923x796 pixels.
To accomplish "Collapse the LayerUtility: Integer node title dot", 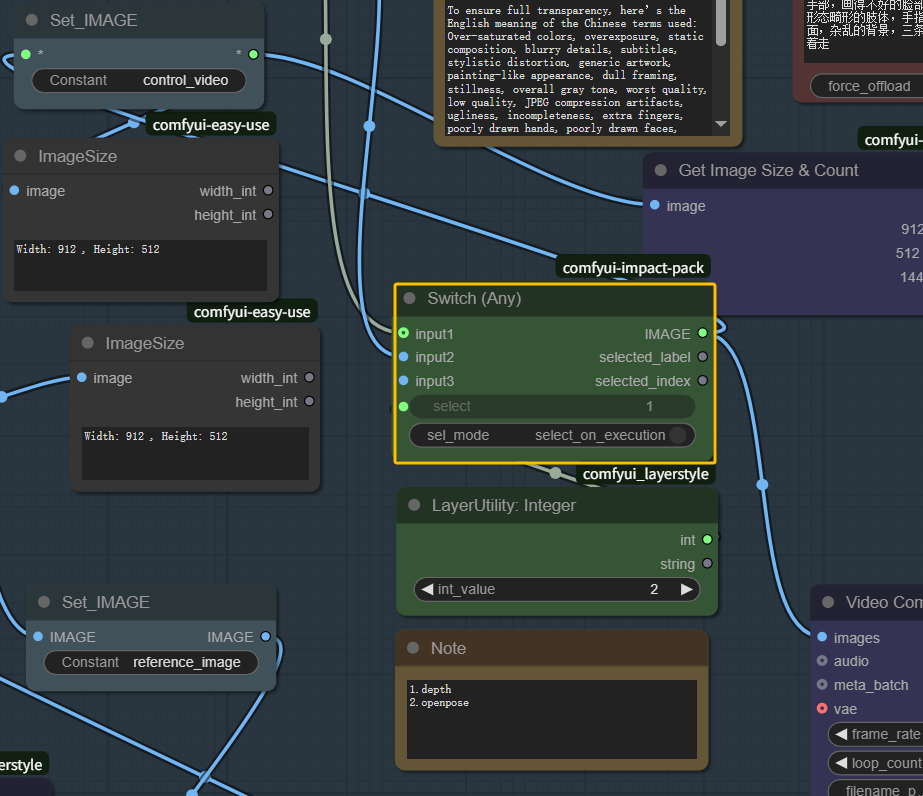I will 414,505.
